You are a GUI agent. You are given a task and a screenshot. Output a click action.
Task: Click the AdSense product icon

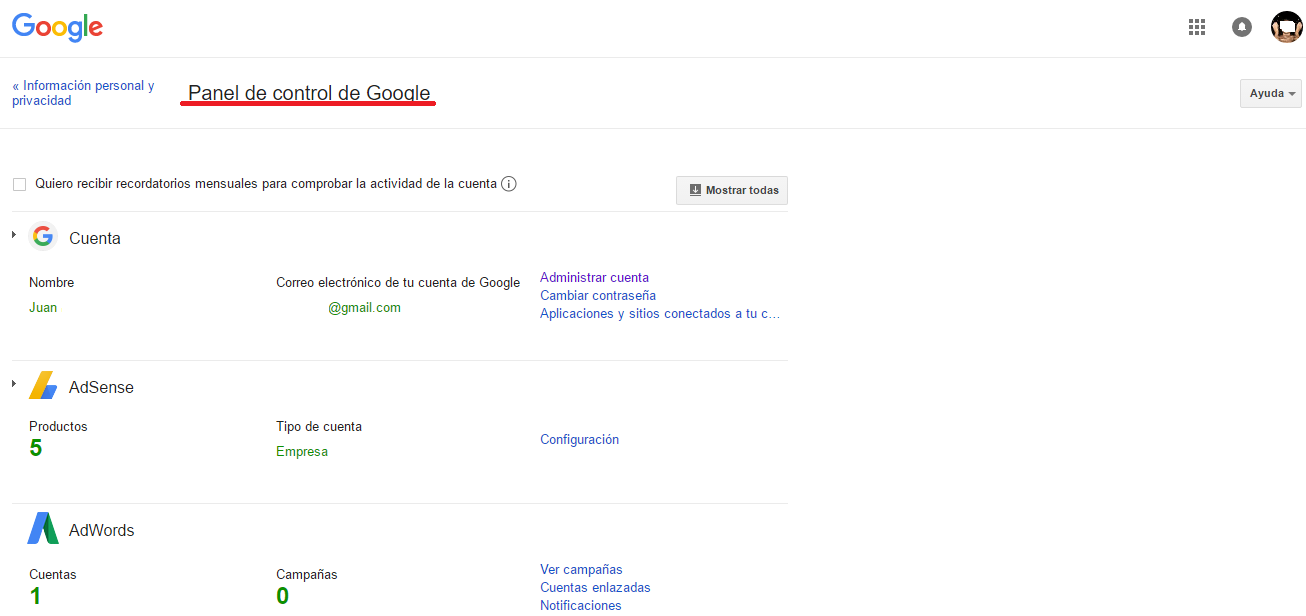[43, 386]
